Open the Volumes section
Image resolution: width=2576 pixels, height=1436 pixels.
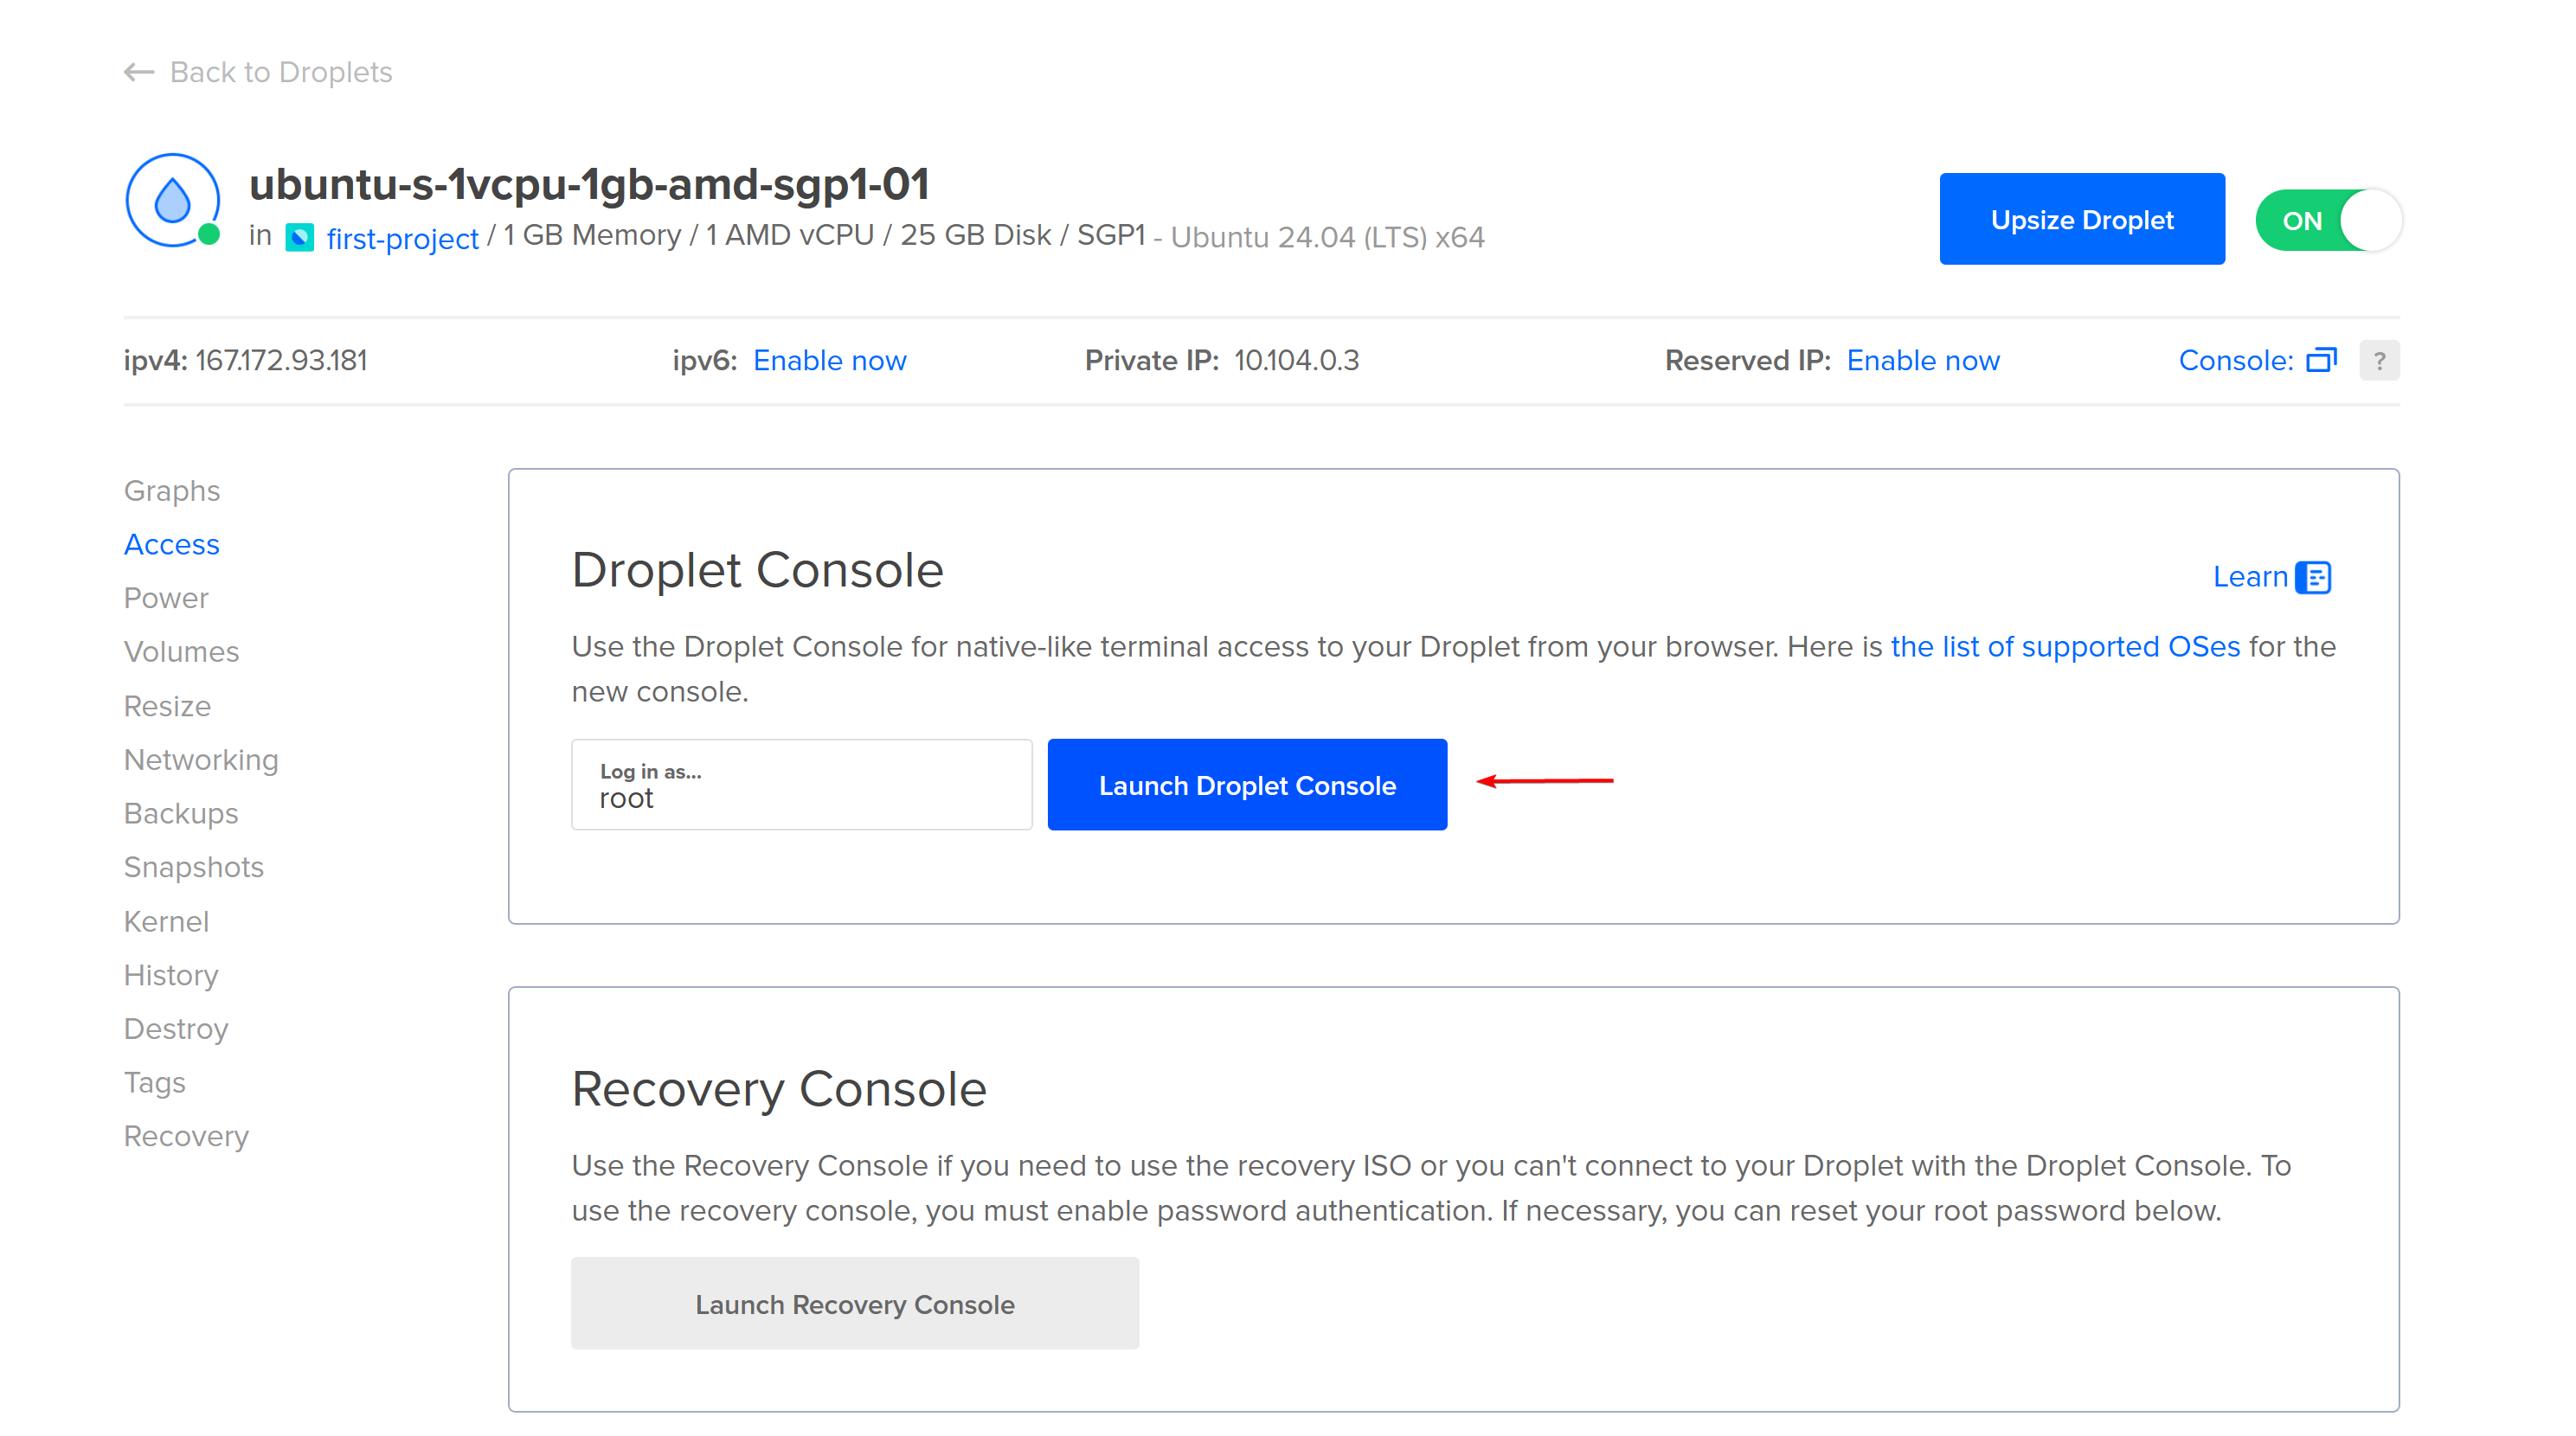tap(181, 652)
